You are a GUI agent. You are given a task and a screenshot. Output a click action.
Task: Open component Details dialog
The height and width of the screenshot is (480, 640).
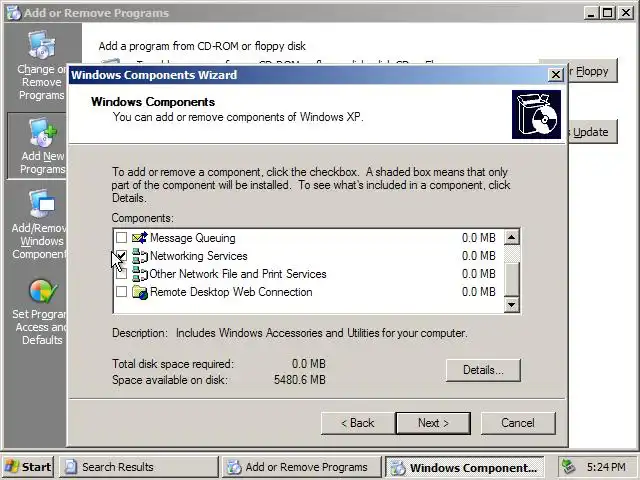click(483, 370)
